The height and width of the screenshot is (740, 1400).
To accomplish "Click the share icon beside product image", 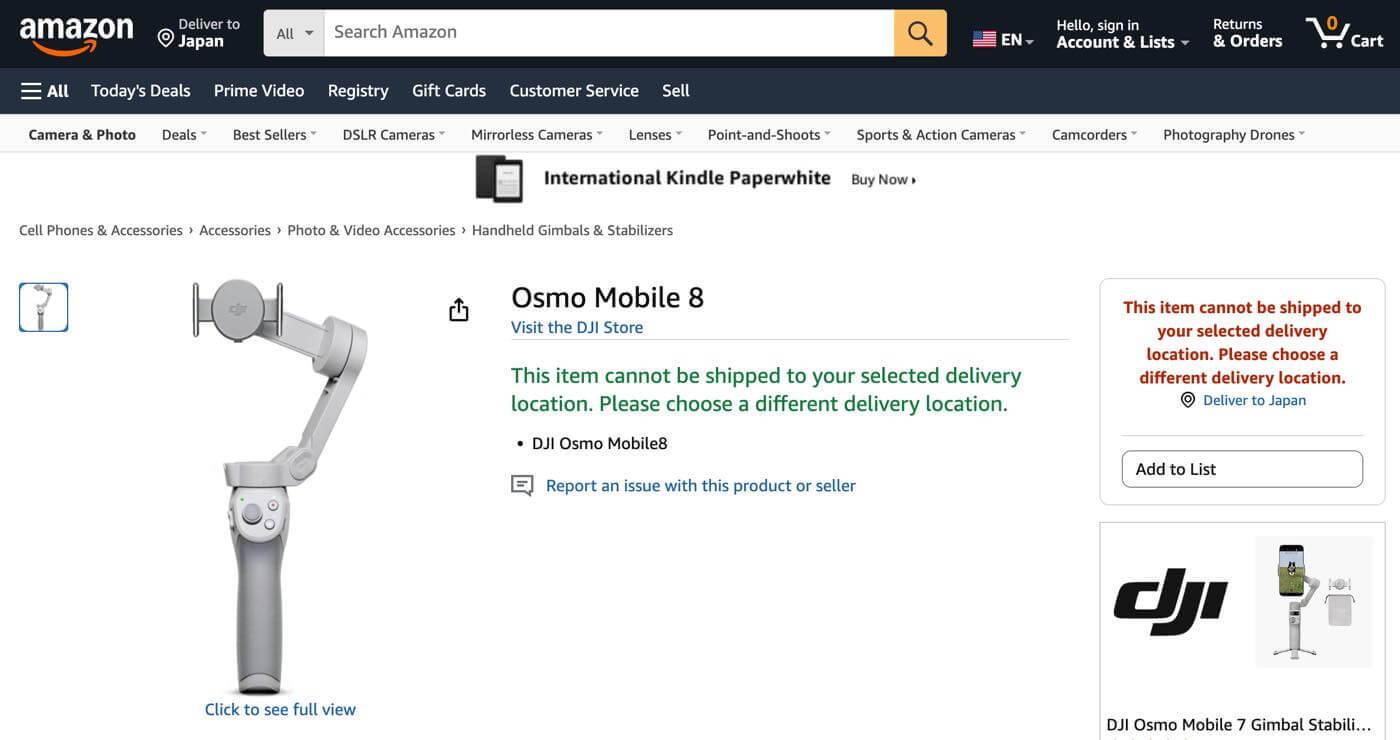I will pos(458,310).
